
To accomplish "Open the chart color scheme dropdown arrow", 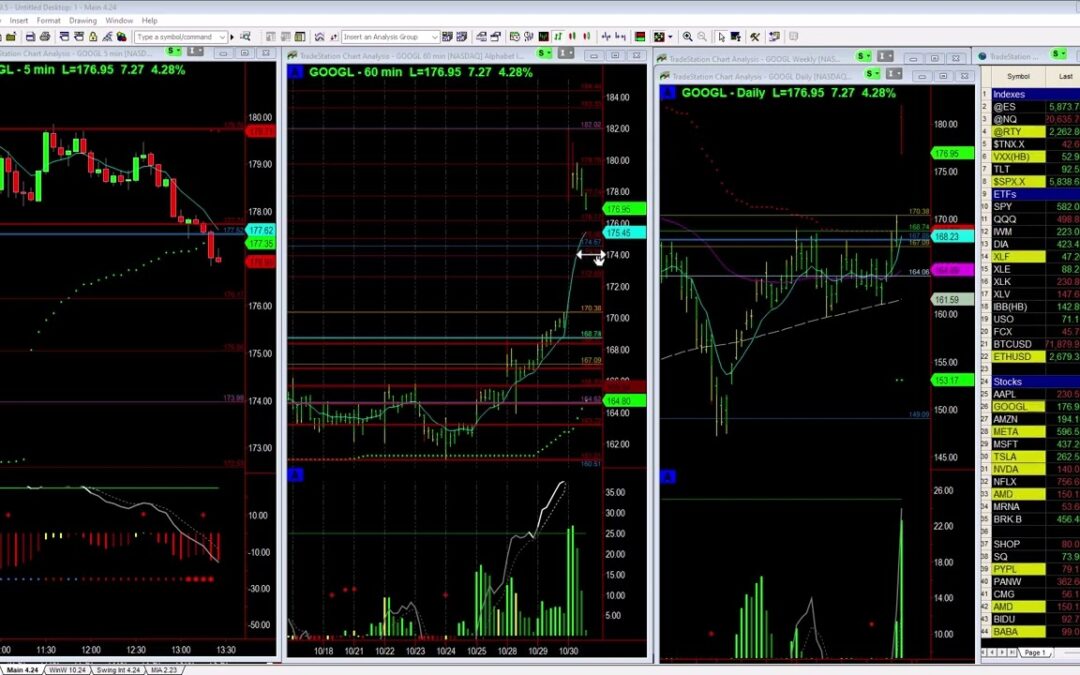I will point(671,37).
